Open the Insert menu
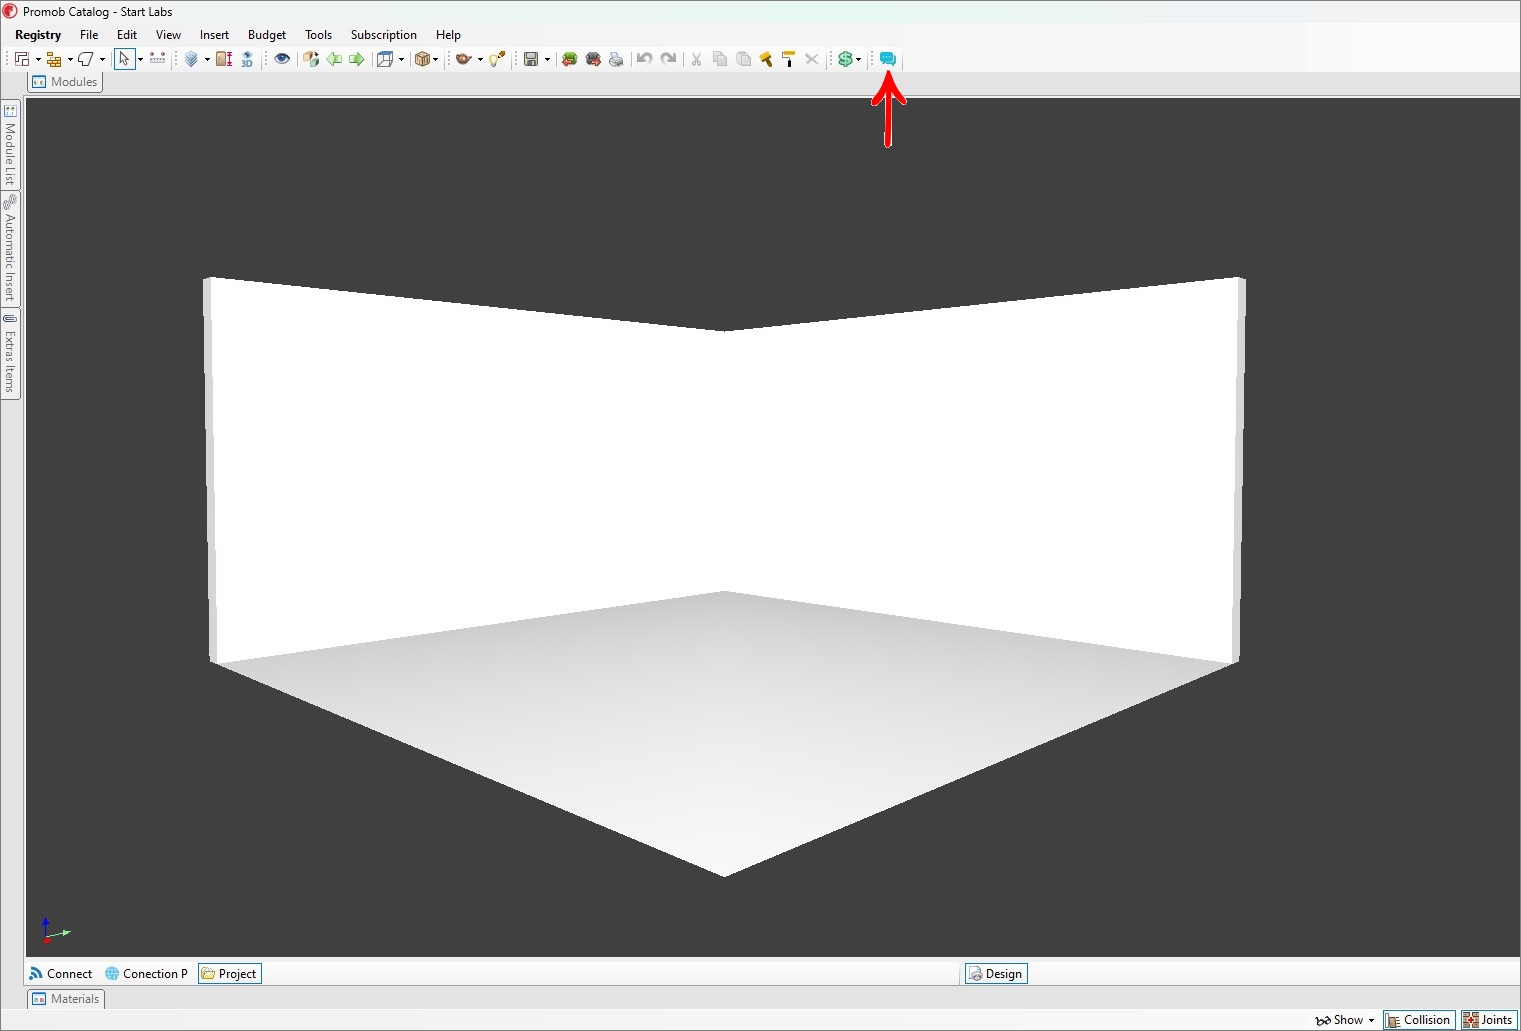This screenshot has width=1521, height=1031. (x=214, y=35)
